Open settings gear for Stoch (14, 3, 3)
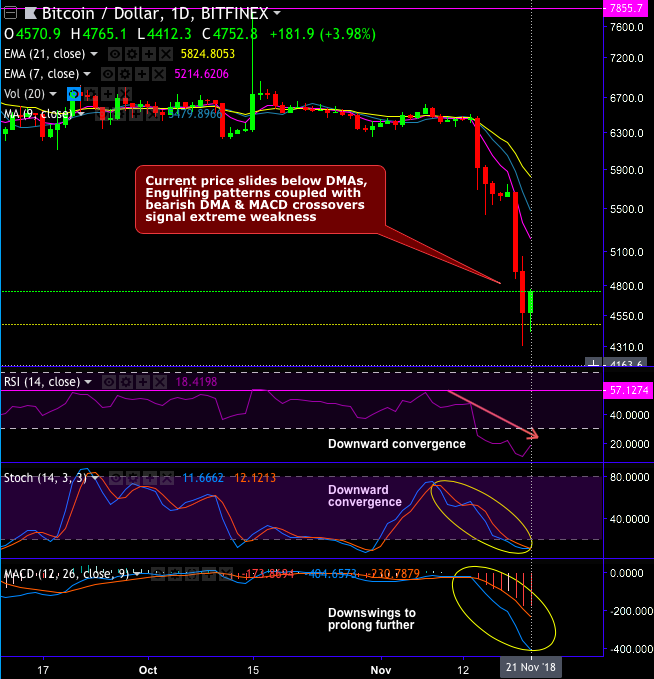The width and height of the screenshot is (654, 679). pyautogui.click(x=133, y=478)
